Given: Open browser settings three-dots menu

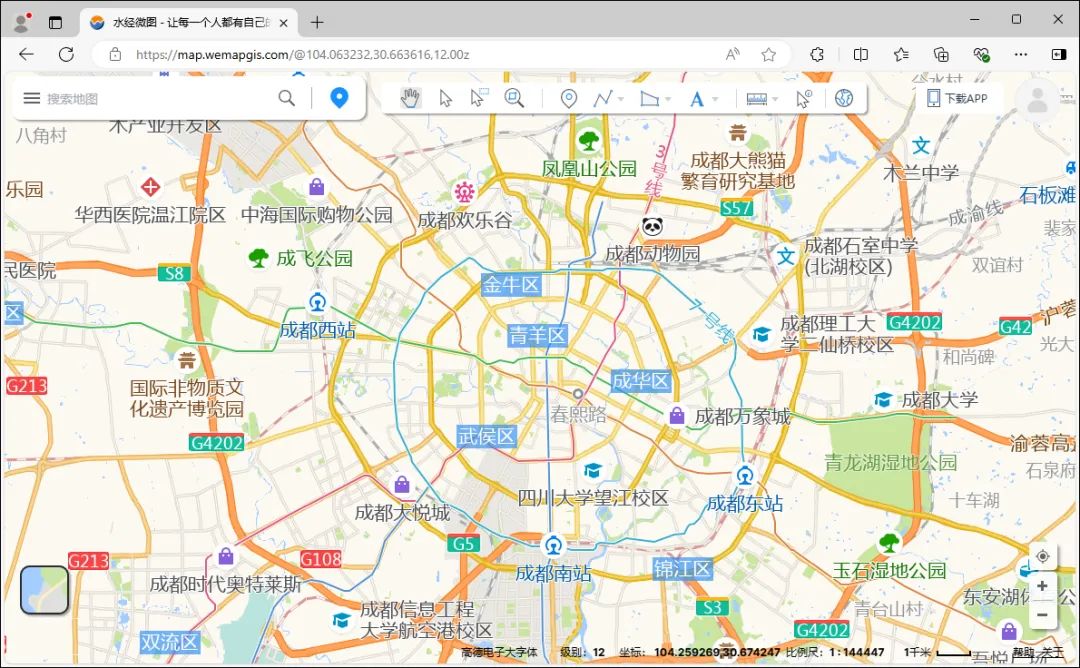Looking at the screenshot, I should coord(1021,54).
